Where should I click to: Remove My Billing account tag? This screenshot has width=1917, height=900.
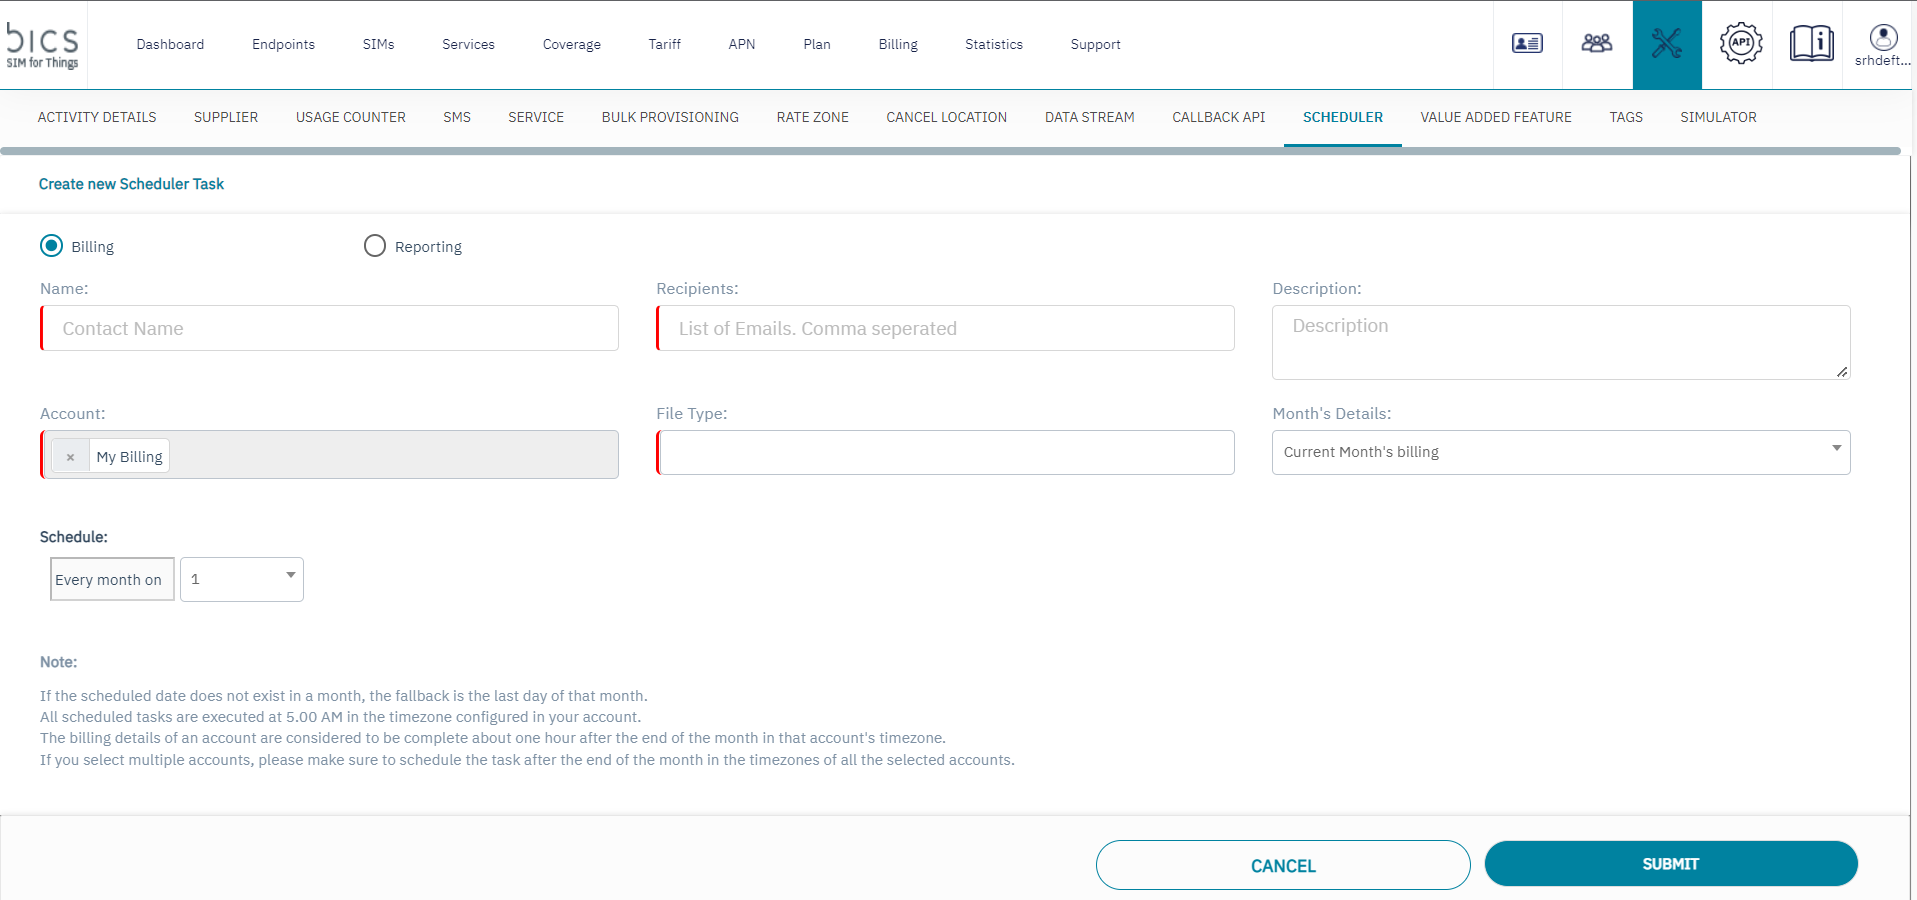[x=70, y=457]
